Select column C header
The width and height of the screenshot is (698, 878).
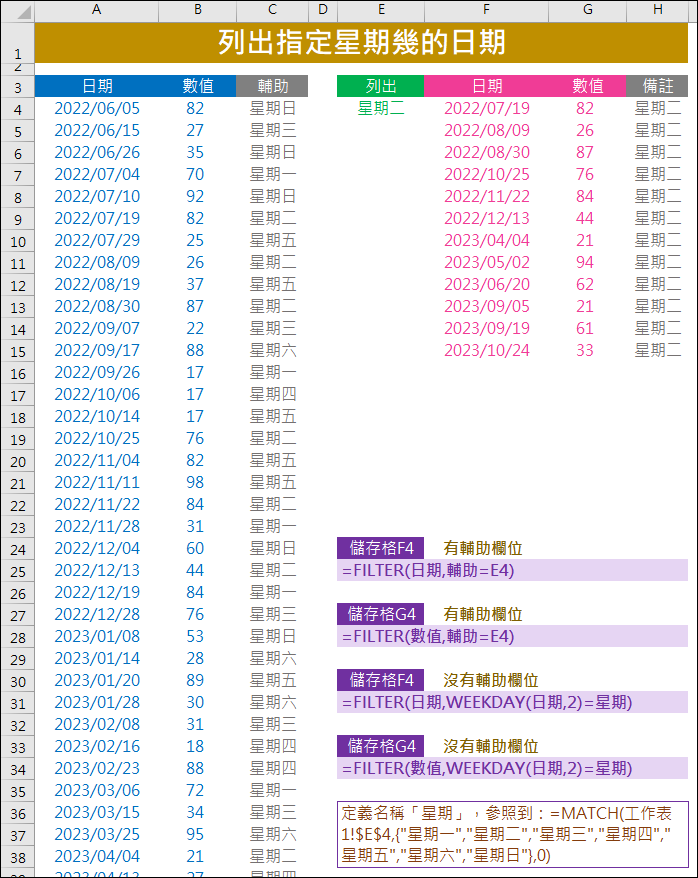coord(273,10)
